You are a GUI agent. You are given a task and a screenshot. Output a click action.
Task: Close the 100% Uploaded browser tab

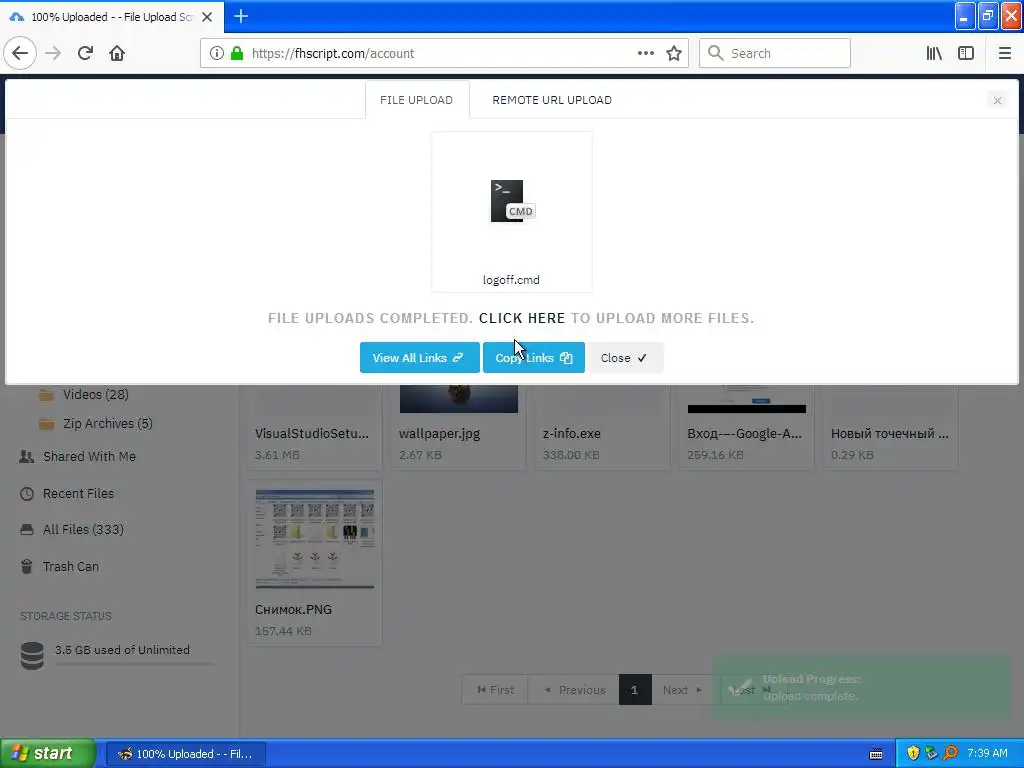[207, 17]
